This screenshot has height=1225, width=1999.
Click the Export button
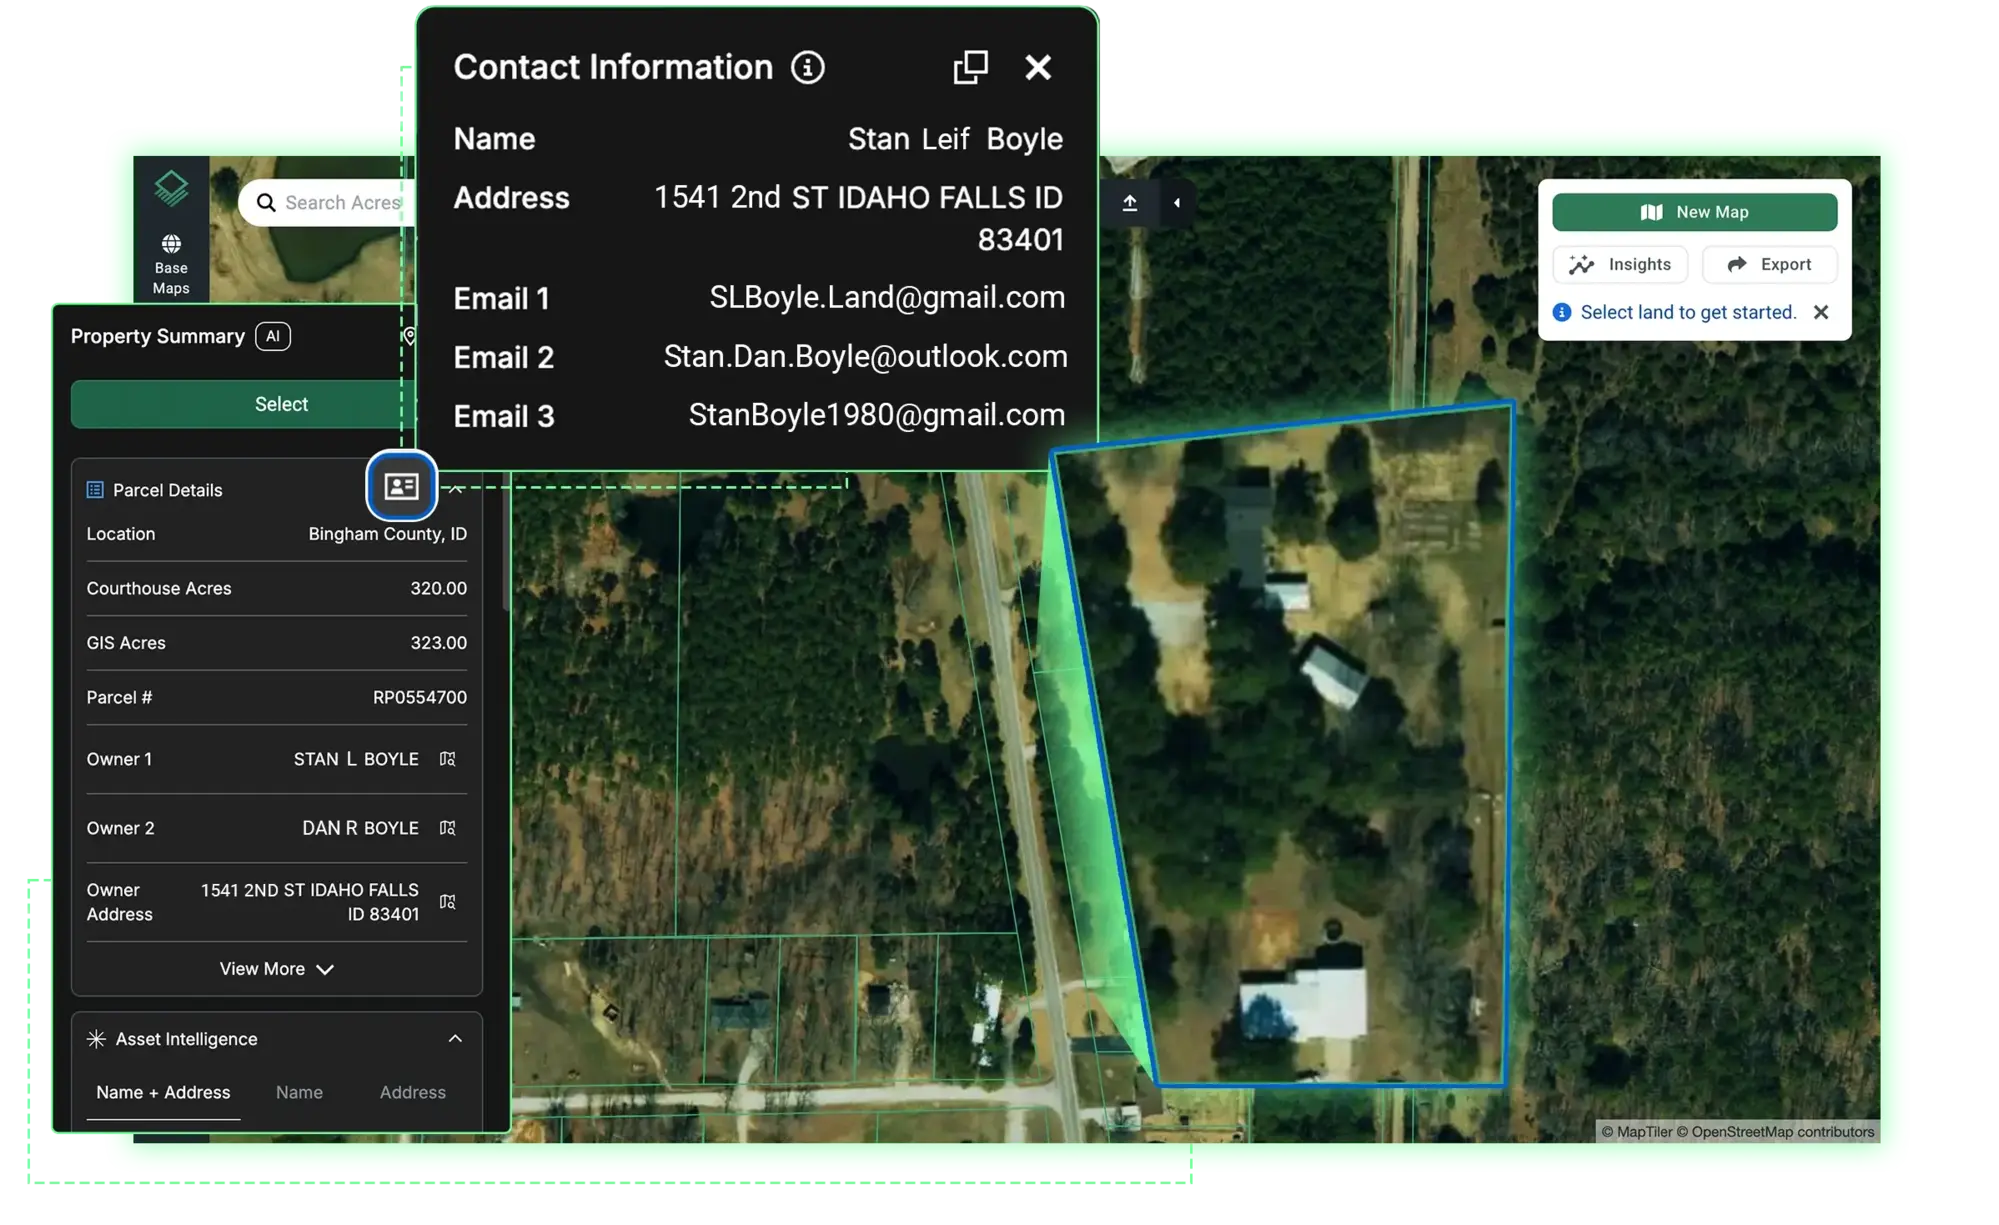tap(1769, 264)
